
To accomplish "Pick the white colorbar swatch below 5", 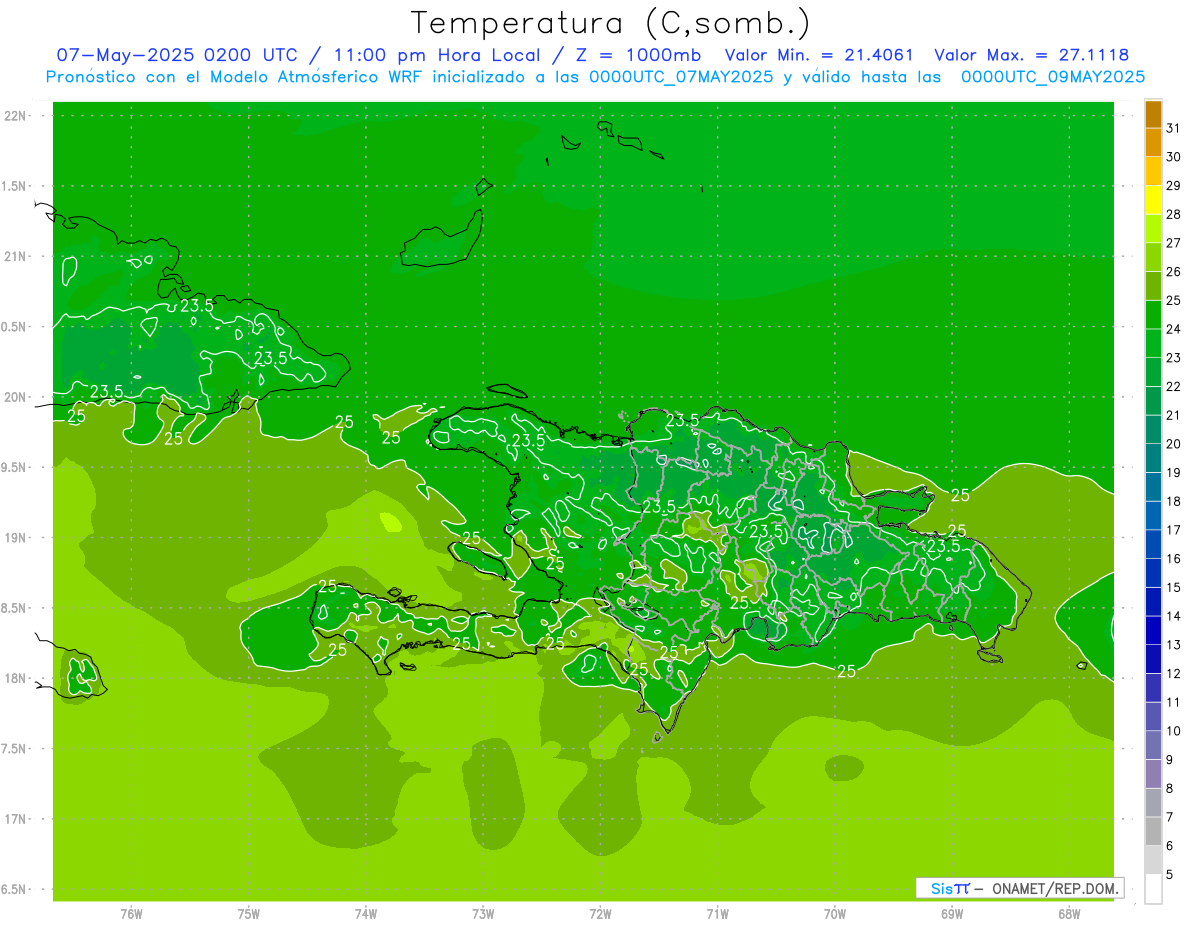I will click(x=1153, y=889).
